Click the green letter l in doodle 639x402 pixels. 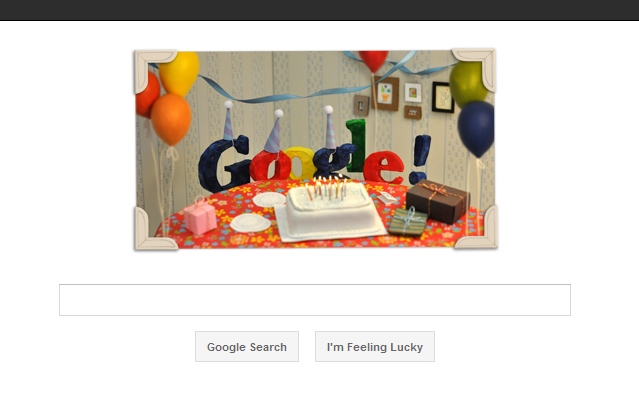coord(356,145)
